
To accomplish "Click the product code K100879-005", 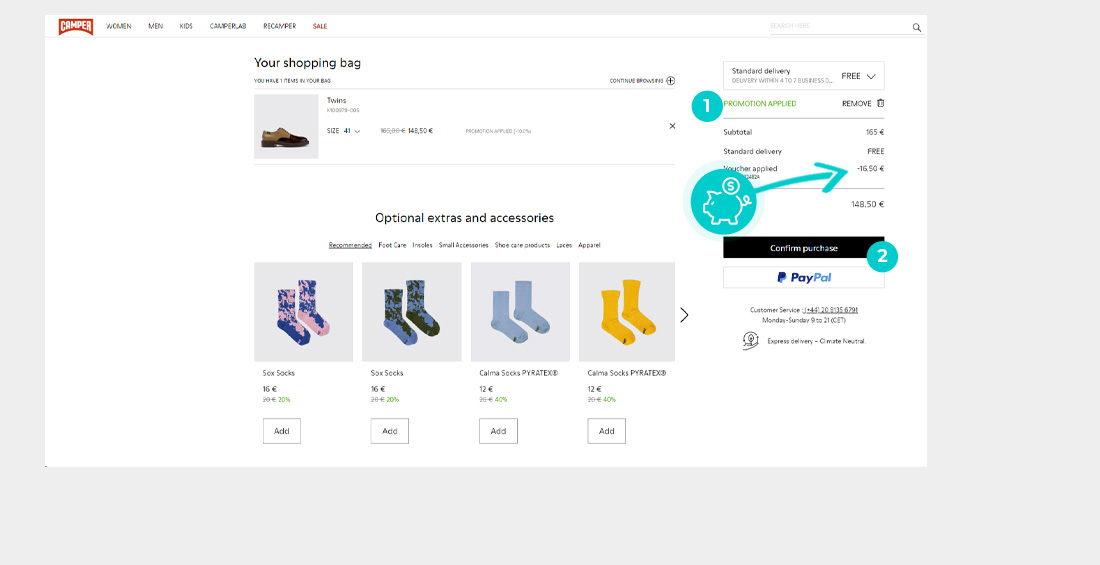I will click(343, 110).
